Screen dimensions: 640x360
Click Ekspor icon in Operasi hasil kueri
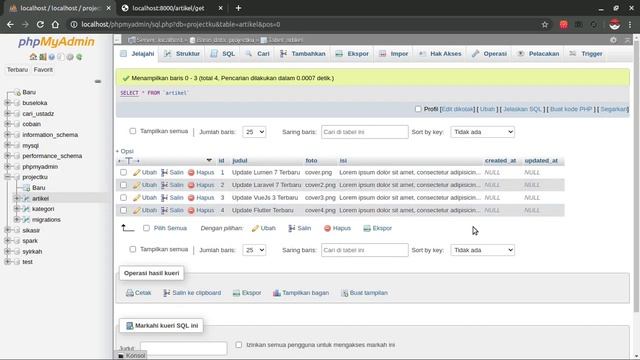(236, 293)
